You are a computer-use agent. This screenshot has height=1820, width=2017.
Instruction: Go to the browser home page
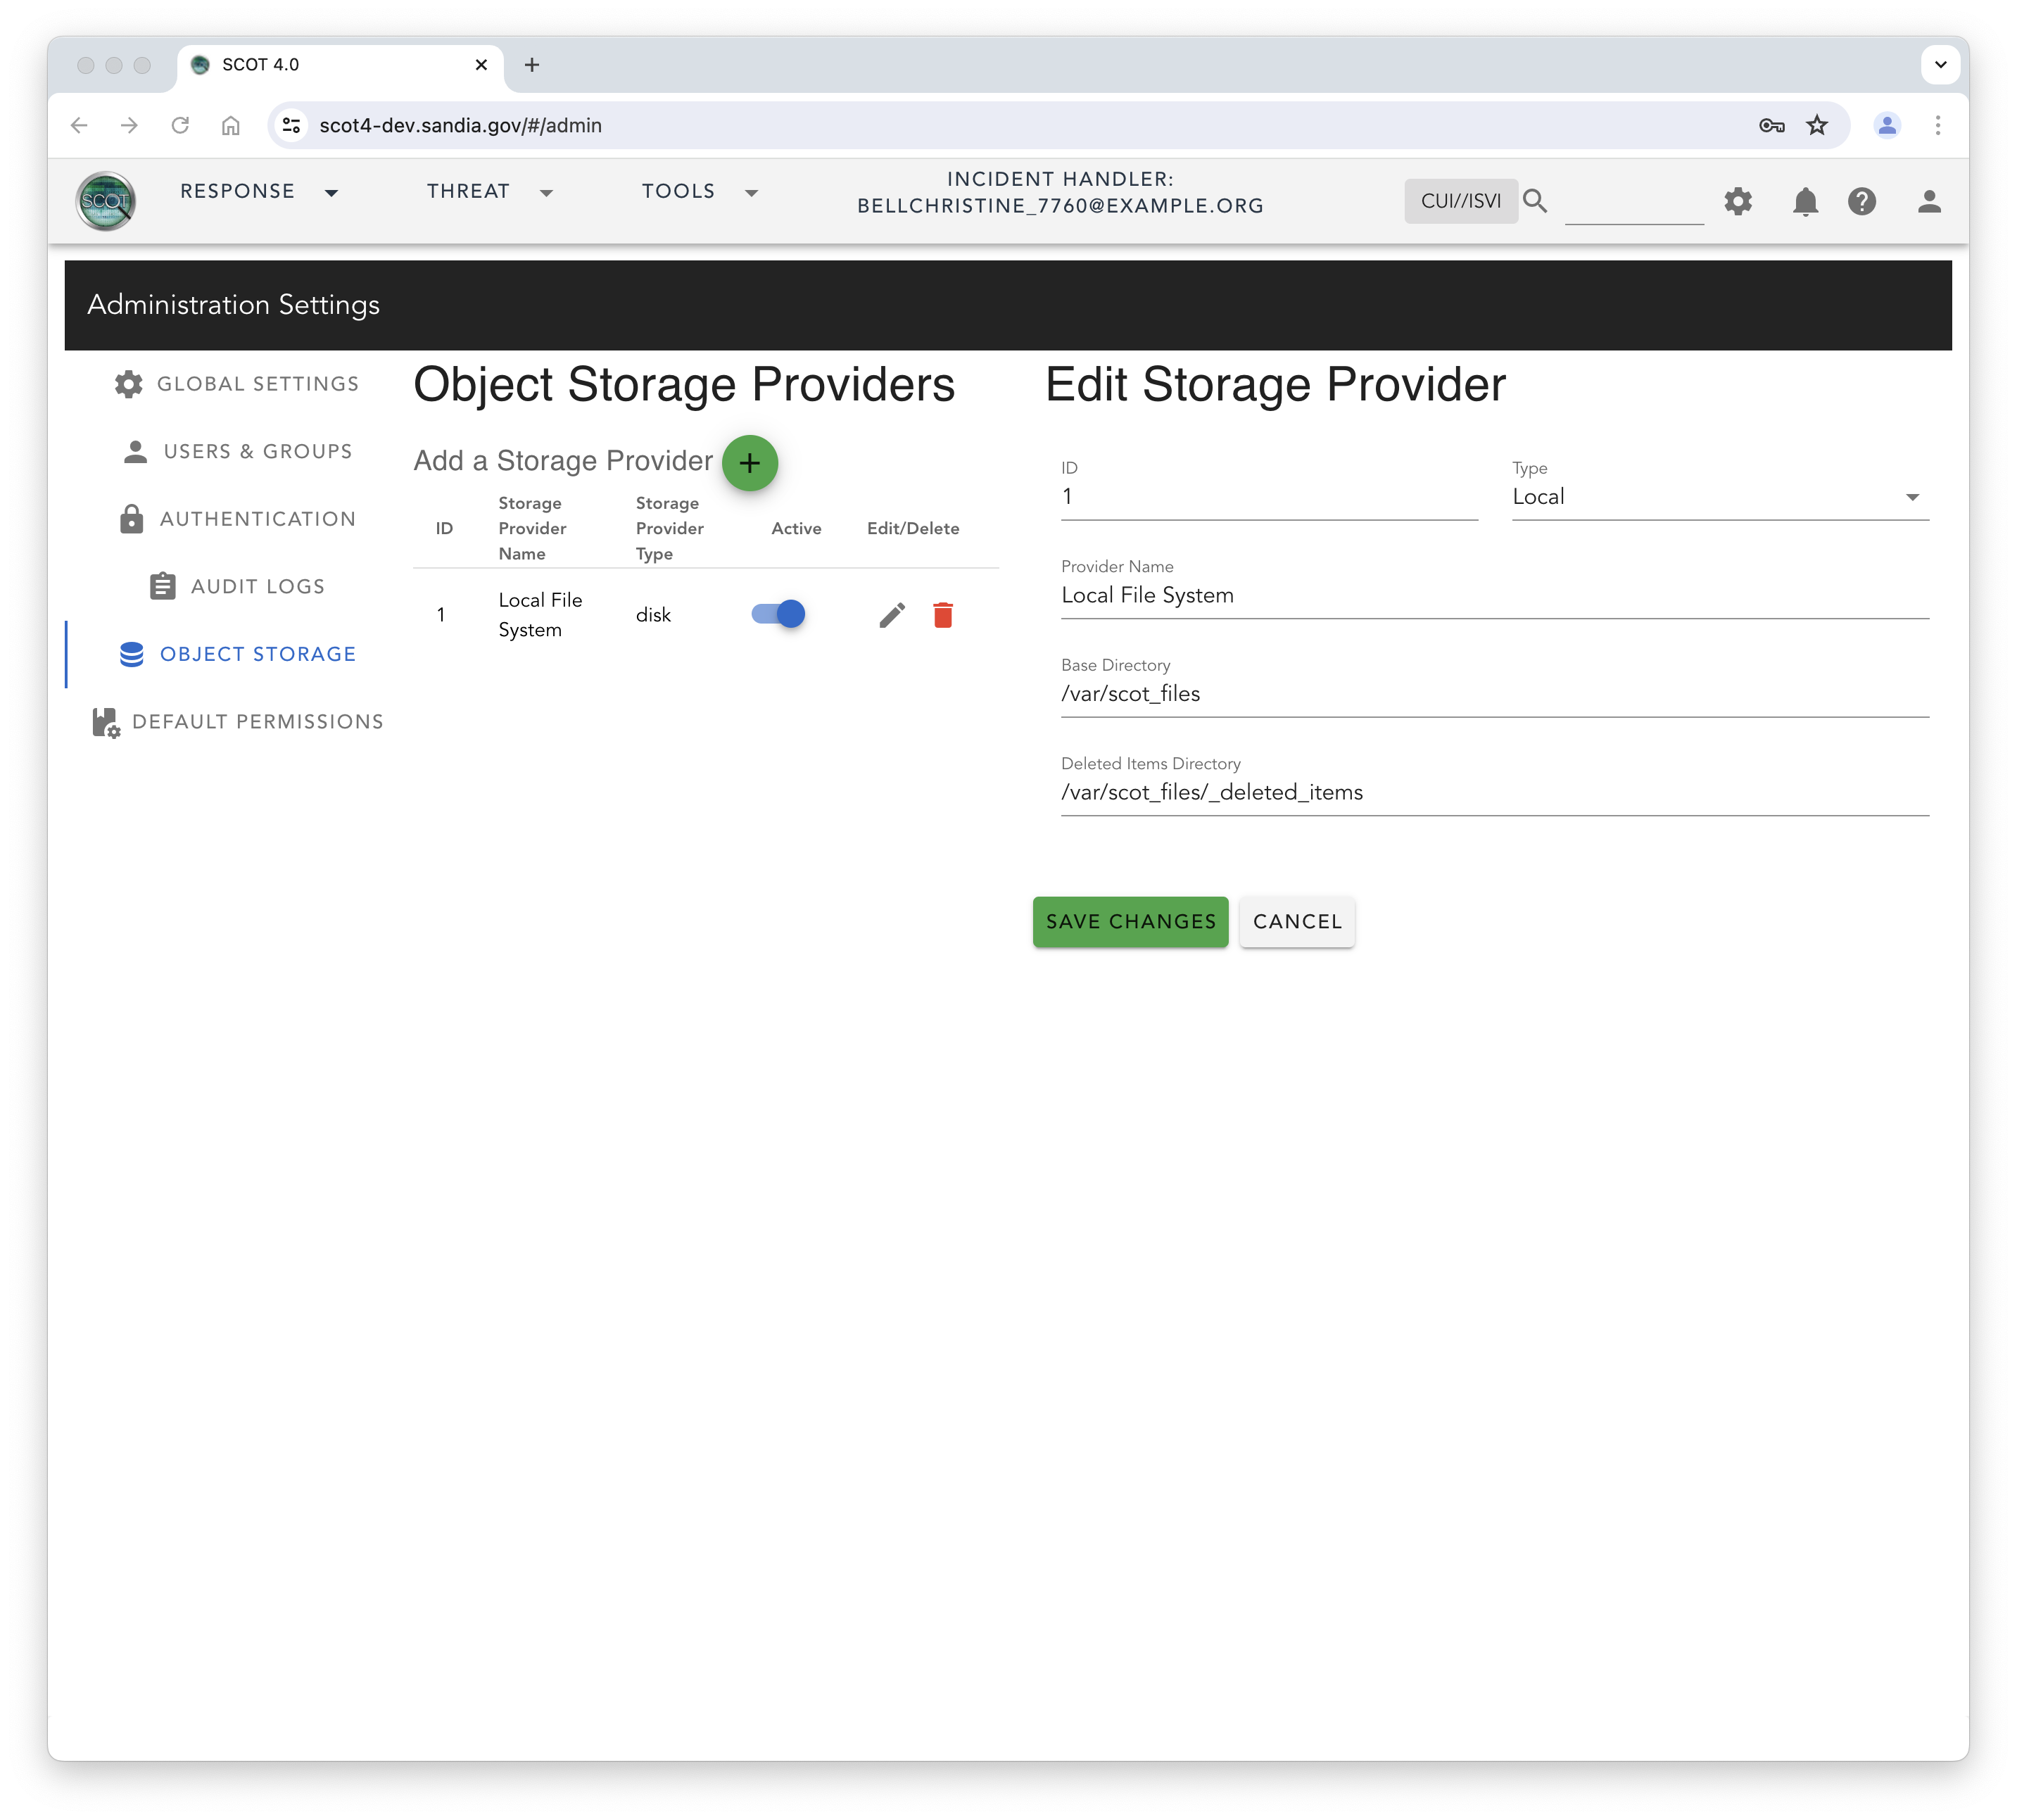(x=230, y=125)
